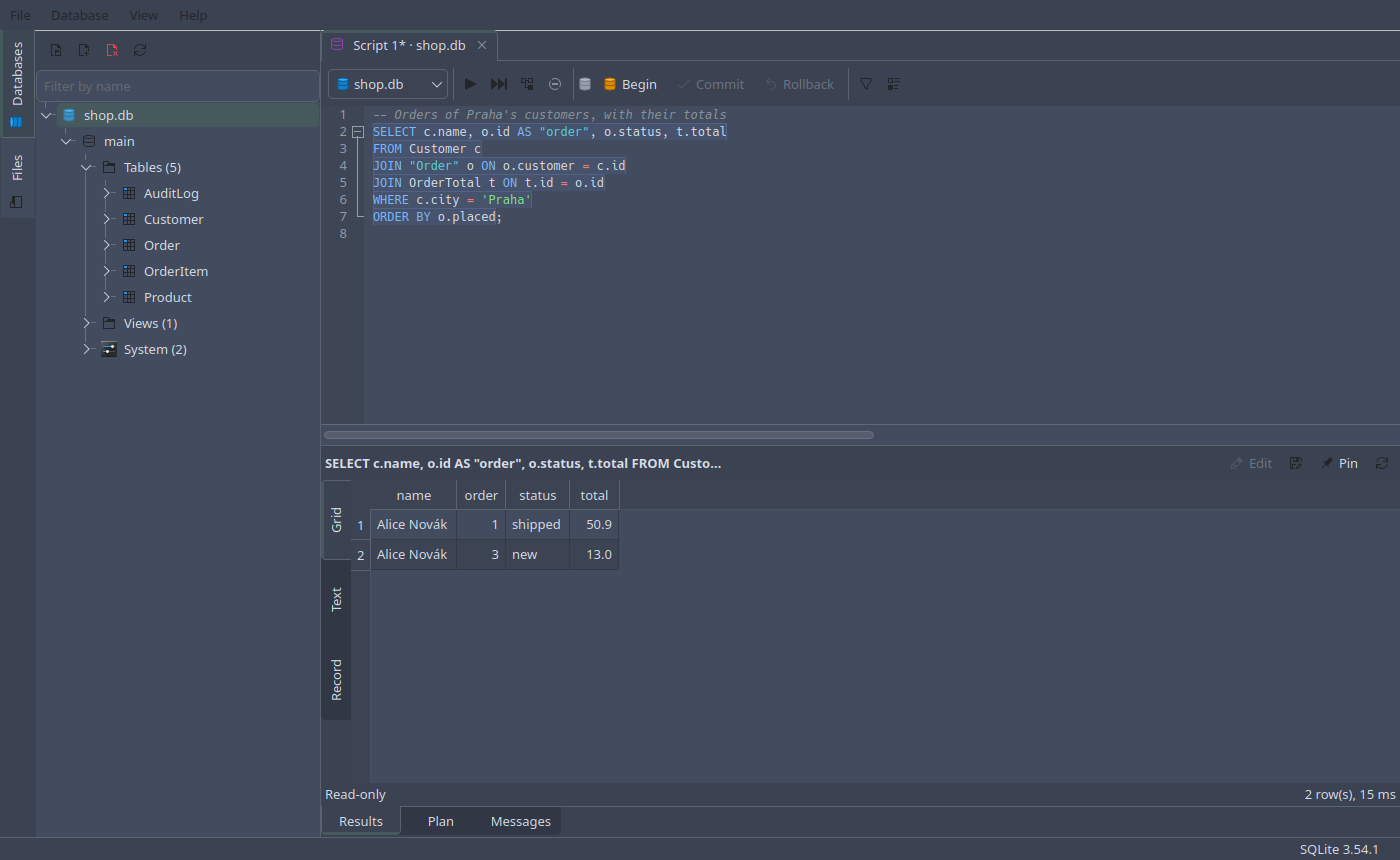Click the name column header
The width and height of the screenshot is (1400, 860).
pyautogui.click(x=413, y=495)
